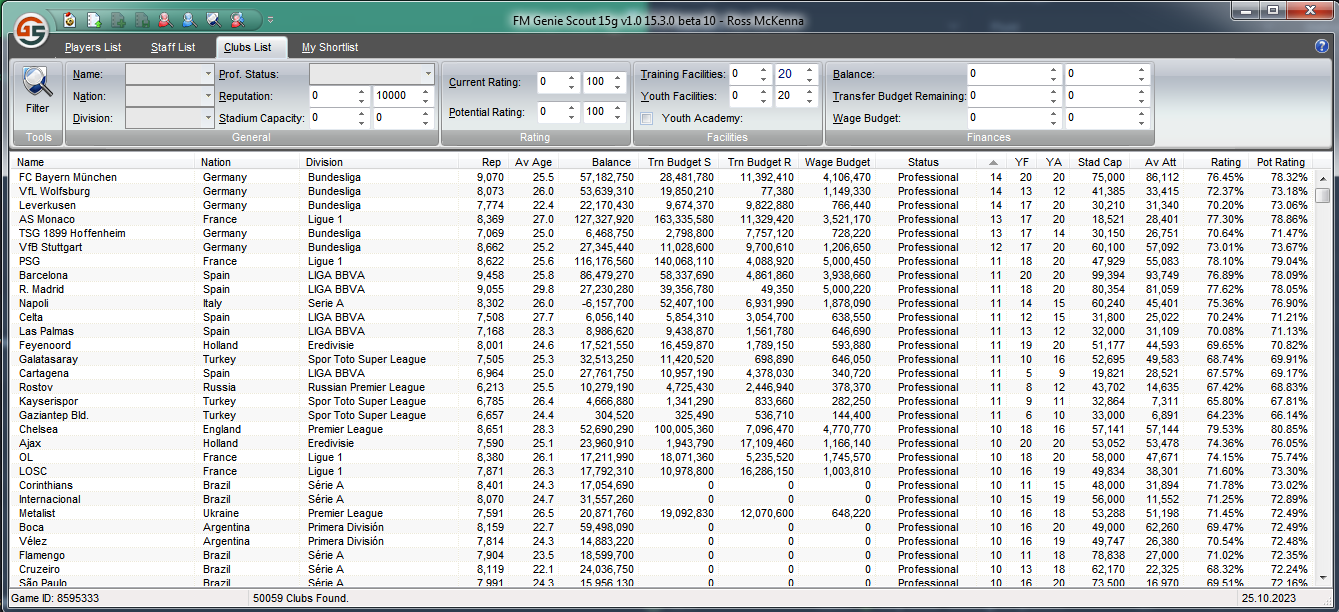Screen dimensions: 1339x612
Task: Click the Reputation maximum field showing 10000
Action: click(402, 96)
